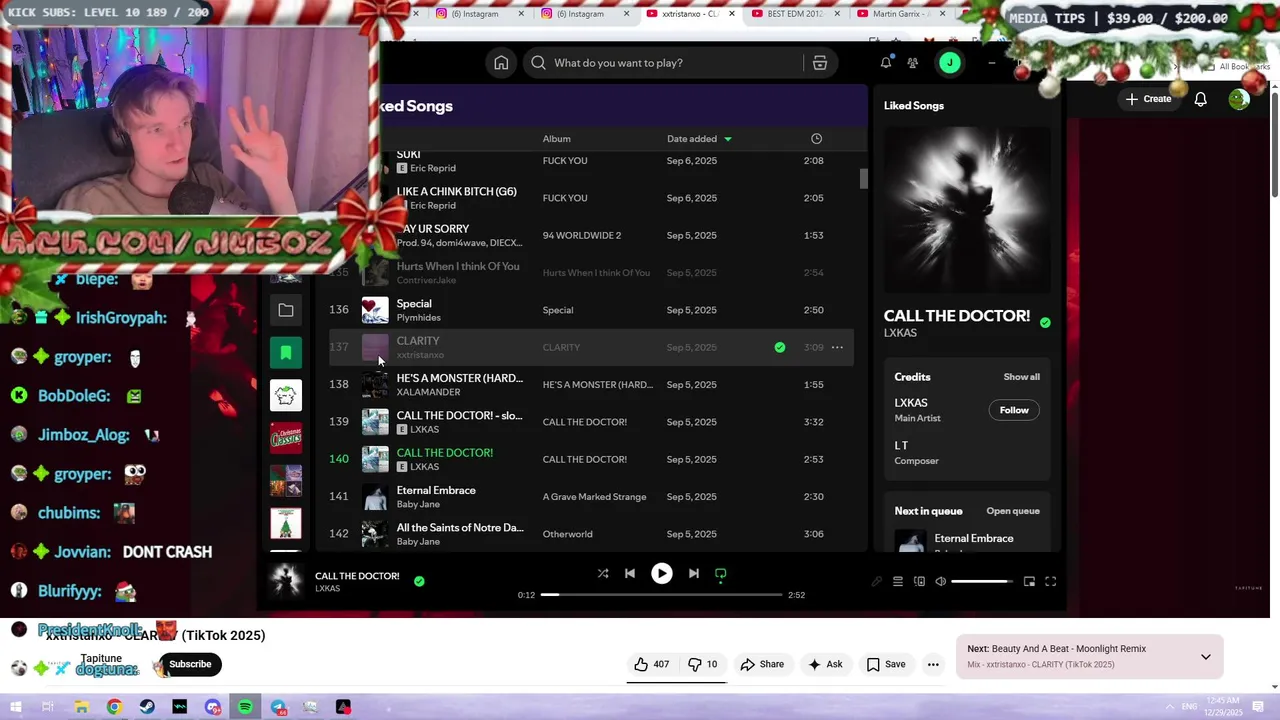Switch to BEST EDM 2012 tab
Screen dimensions: 1280x720
pos(795,14)
